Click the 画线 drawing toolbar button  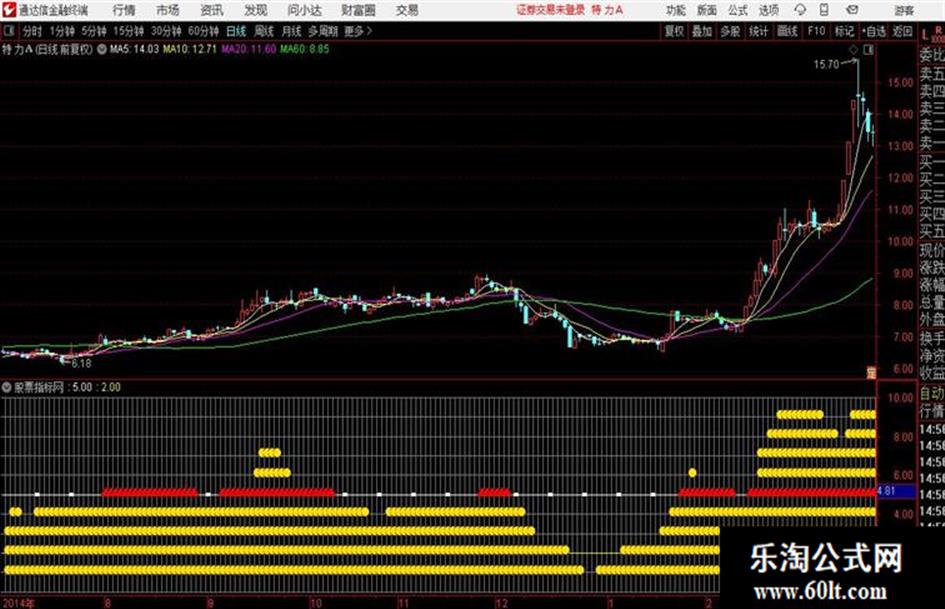coord(788,31)
